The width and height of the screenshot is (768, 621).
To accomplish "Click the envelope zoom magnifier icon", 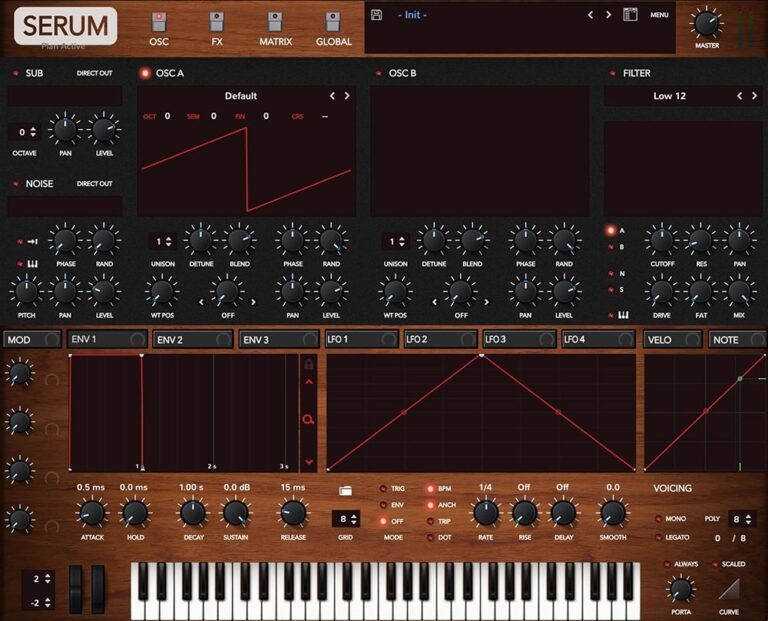I will coord(309,420).
